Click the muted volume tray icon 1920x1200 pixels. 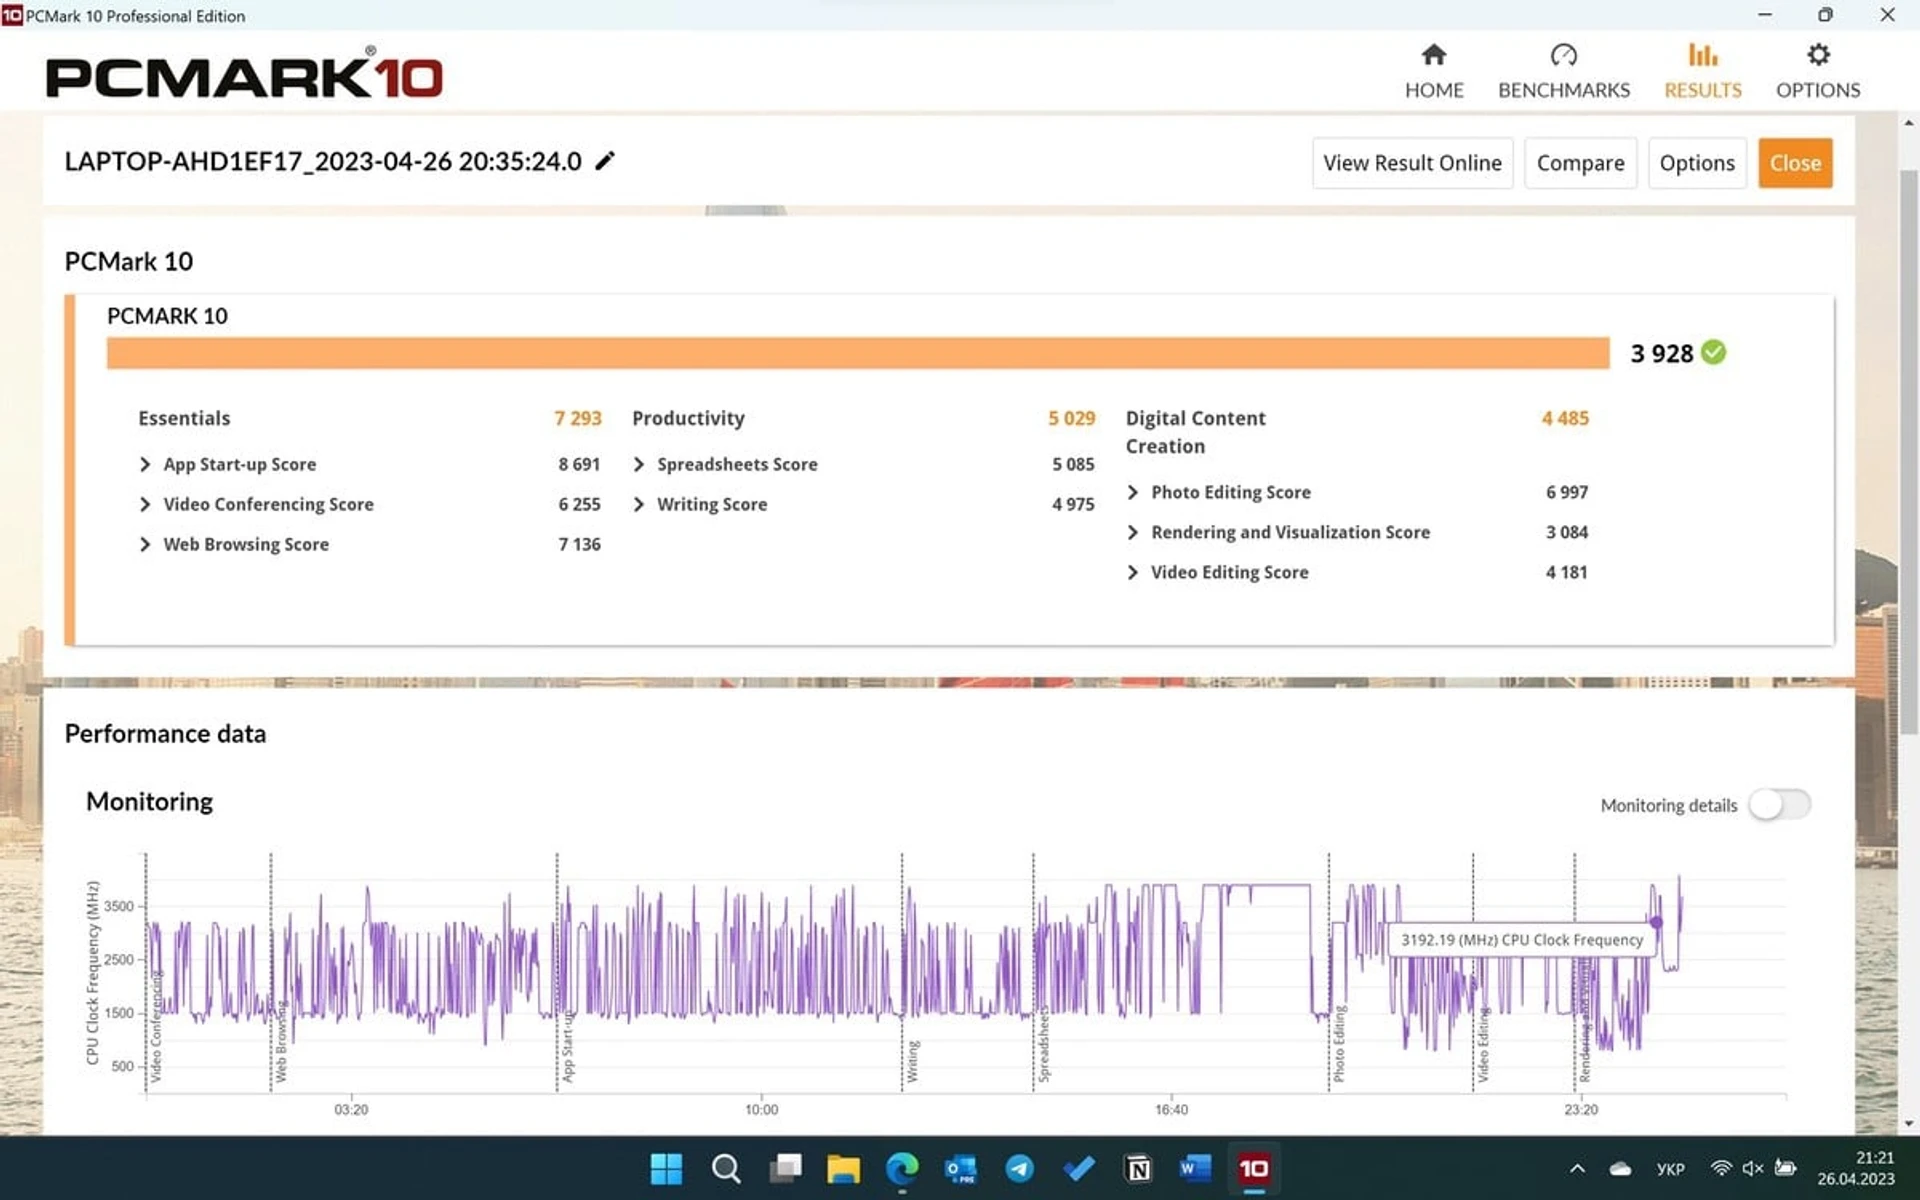1753,1168
